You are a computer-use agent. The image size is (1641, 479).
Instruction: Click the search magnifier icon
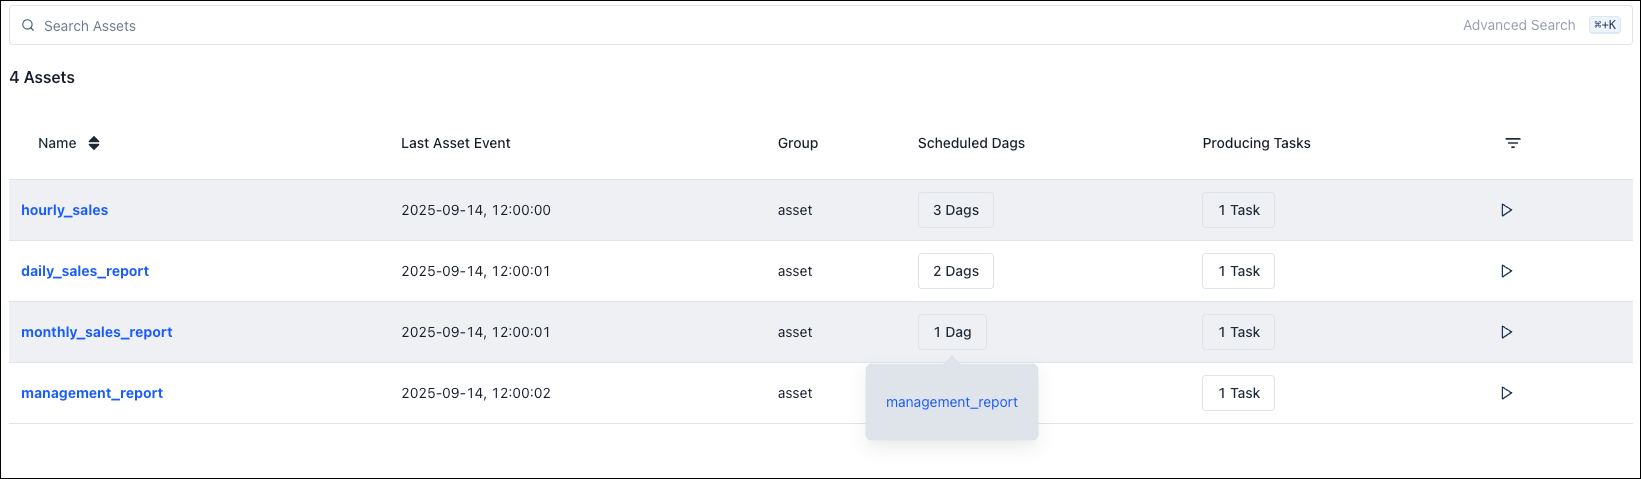tap(28, 26)
